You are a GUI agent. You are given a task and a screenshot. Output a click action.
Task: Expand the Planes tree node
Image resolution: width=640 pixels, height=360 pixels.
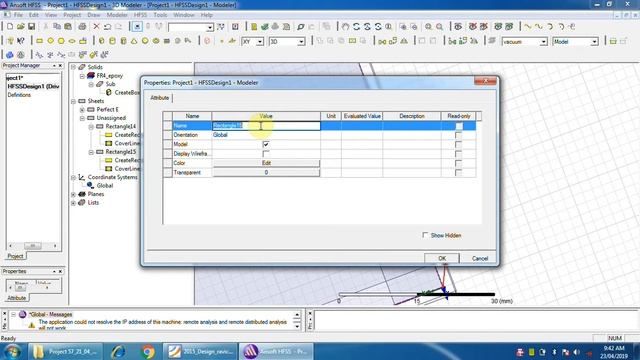point(73,194)
